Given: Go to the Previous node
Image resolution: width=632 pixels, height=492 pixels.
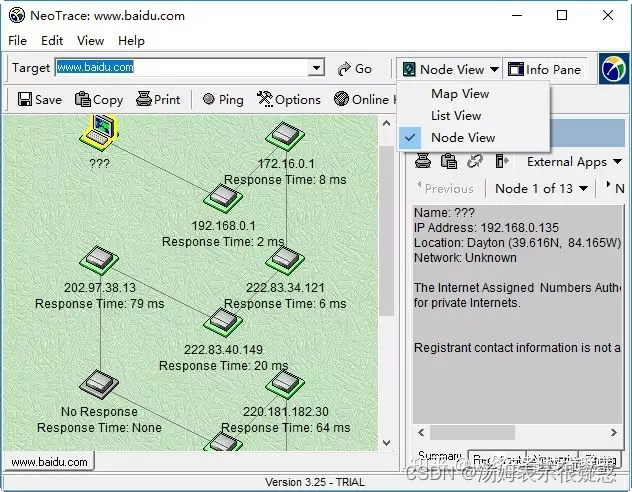Looking at the screenshot, I should 446,188.
